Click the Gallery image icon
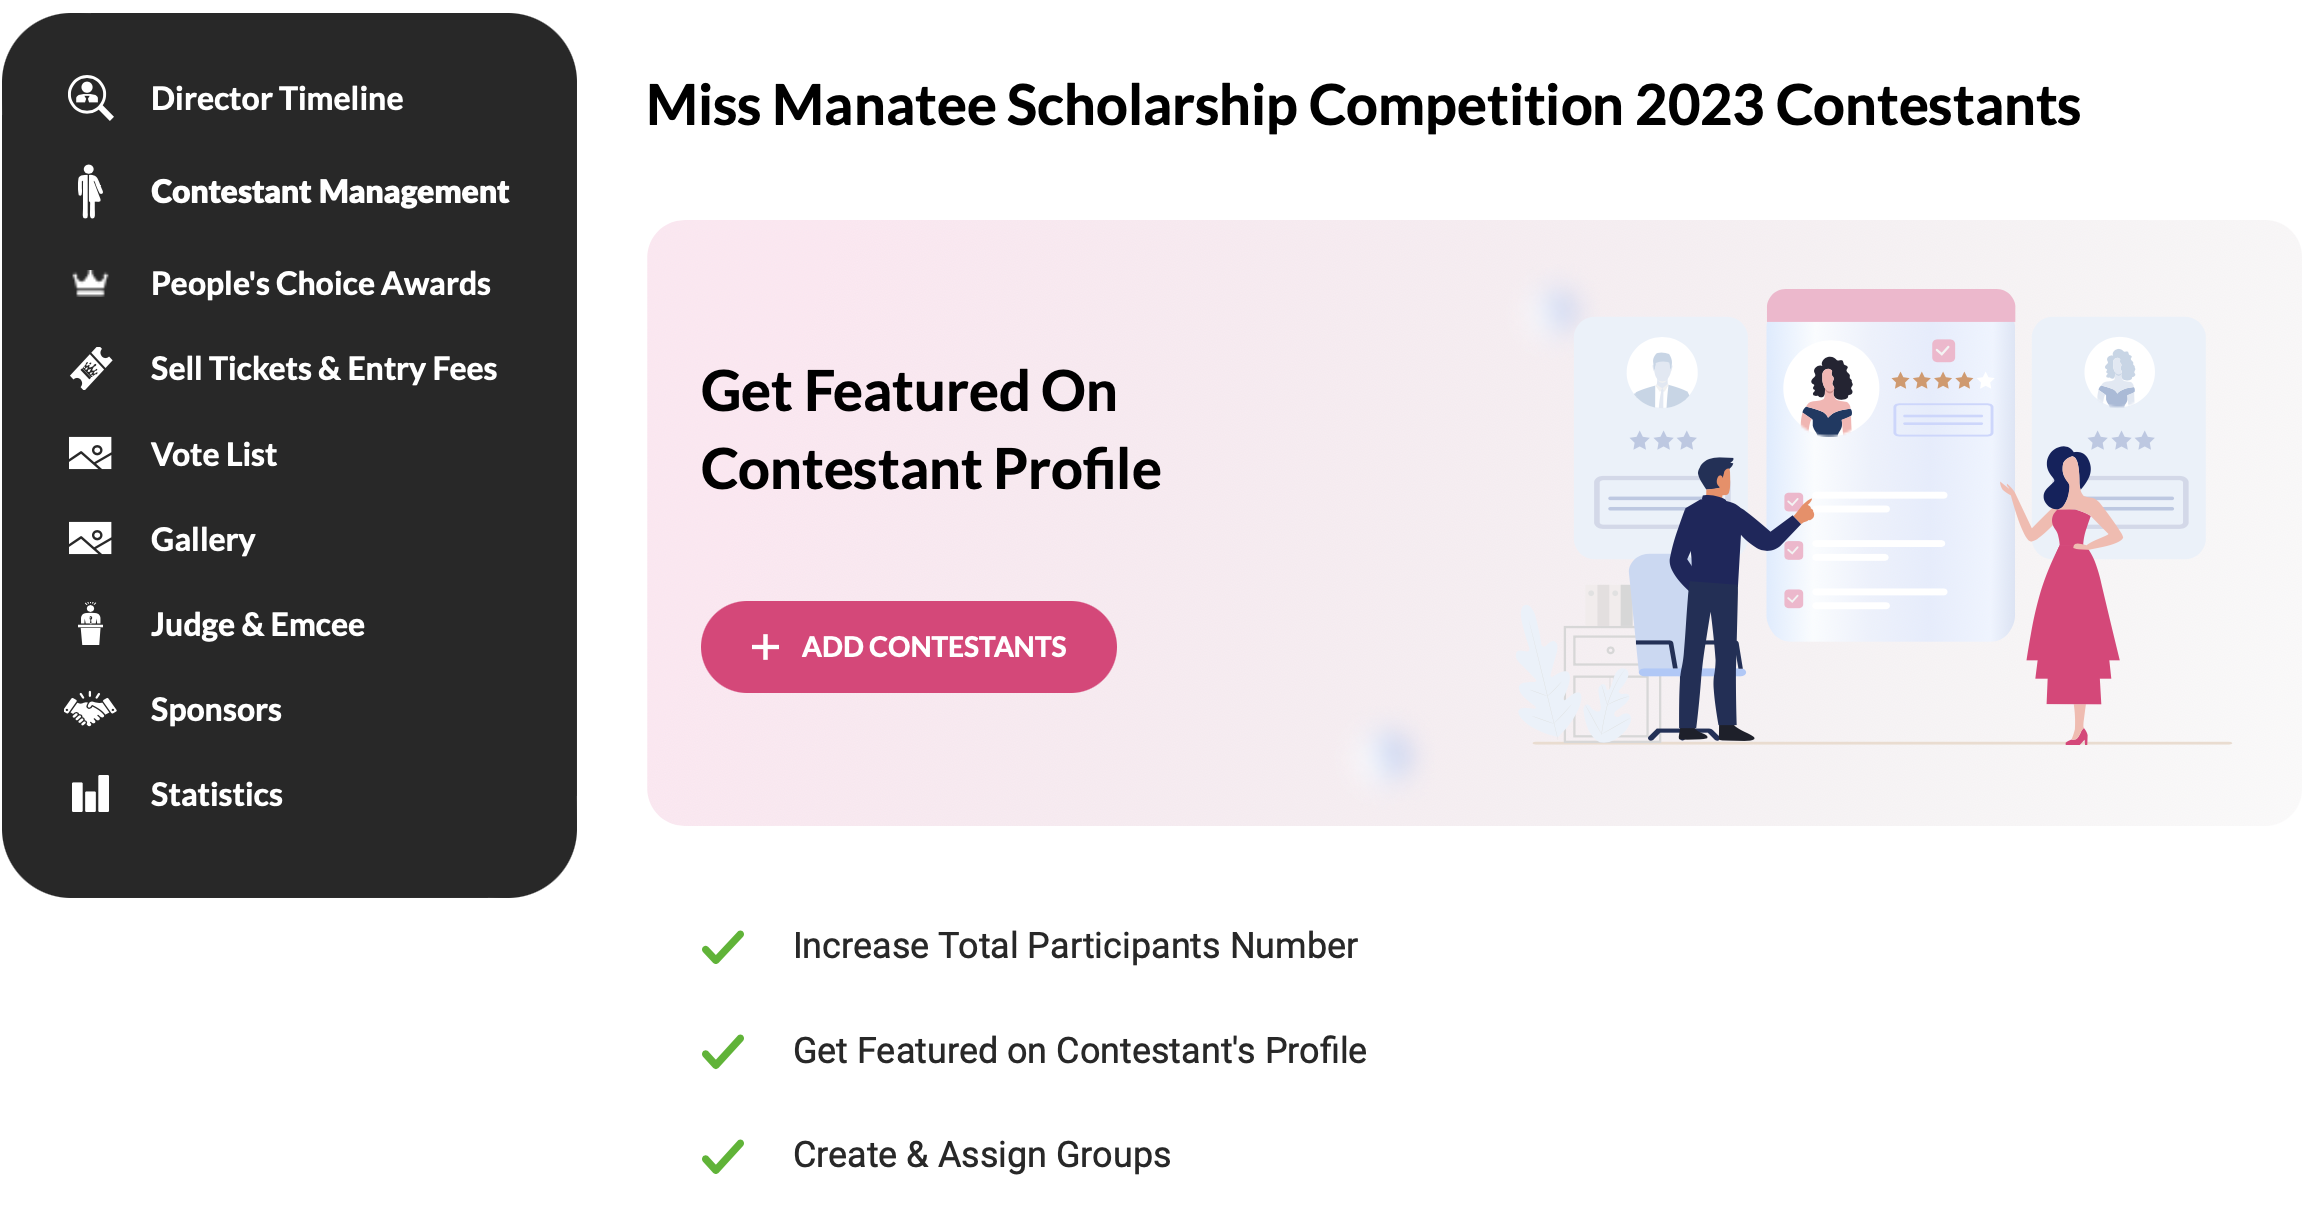This screenshot has height=1228, width=2324. [90, 539]
